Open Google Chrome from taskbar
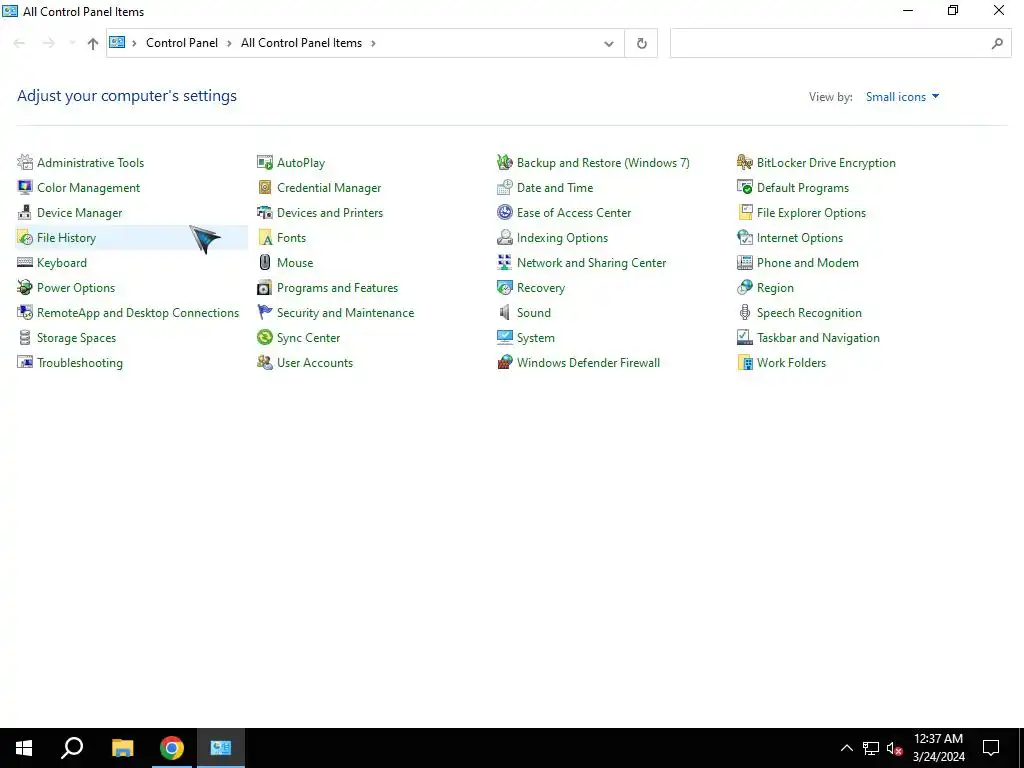Screen dimensions: 1024x768 pyautogui.click(x=172, y=748)
